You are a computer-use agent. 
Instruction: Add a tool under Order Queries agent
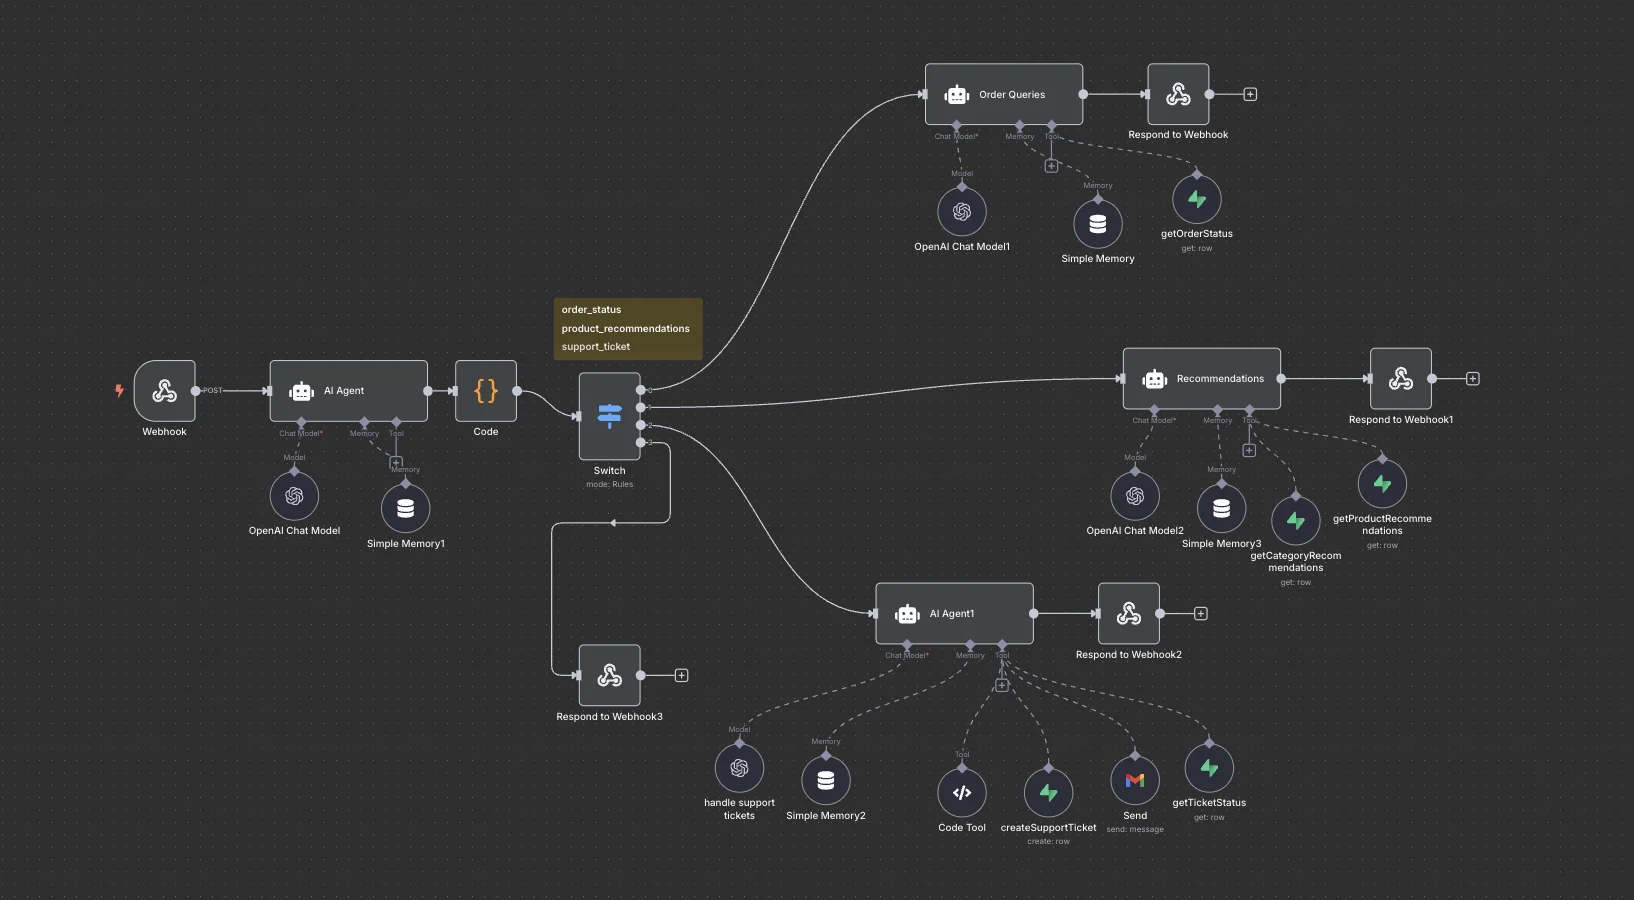(x=1051, y=166)
